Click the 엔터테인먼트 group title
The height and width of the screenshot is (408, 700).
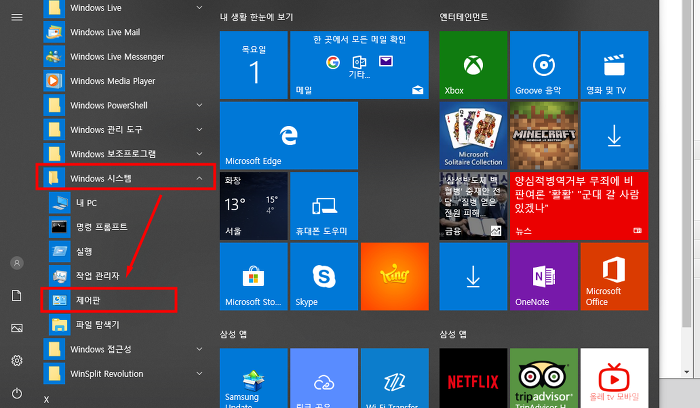pyautogui.click(x=464, y=17)
